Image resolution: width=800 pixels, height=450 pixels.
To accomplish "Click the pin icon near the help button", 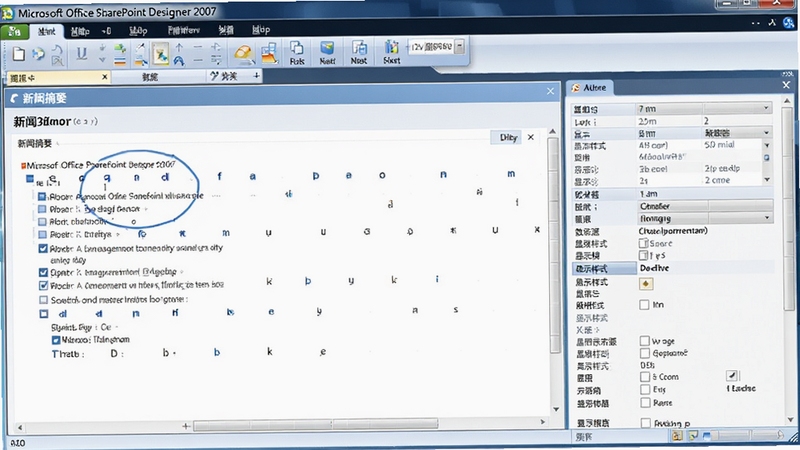I will pos(772,22).
